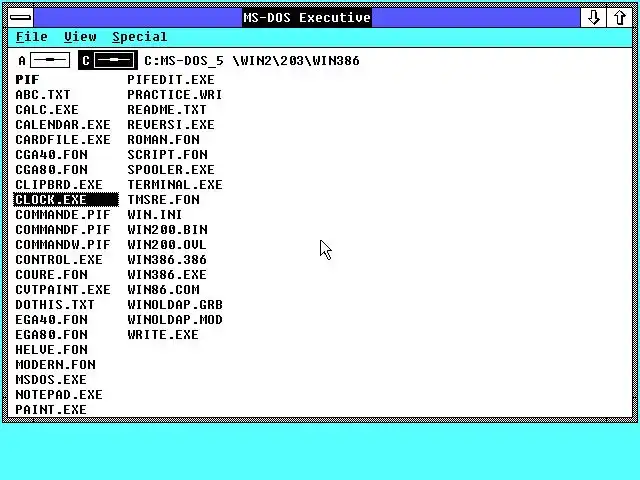Select COMMANDW.PIF
Viewport: 640px width, 480px height.
pyautogui.click(x=63, y=244)
